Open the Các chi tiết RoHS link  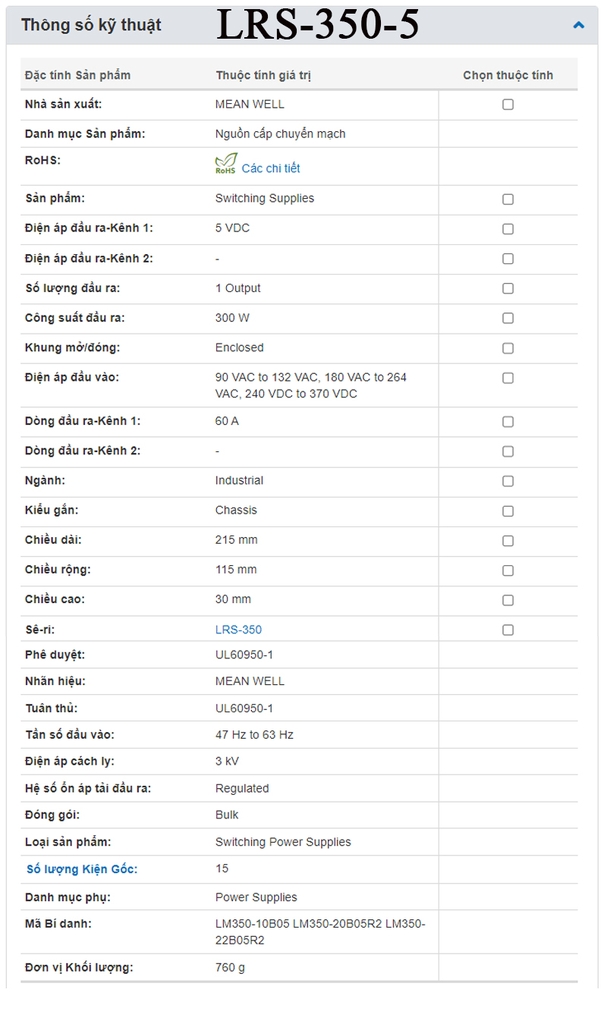pyautogui.click(x=270, y=169)
